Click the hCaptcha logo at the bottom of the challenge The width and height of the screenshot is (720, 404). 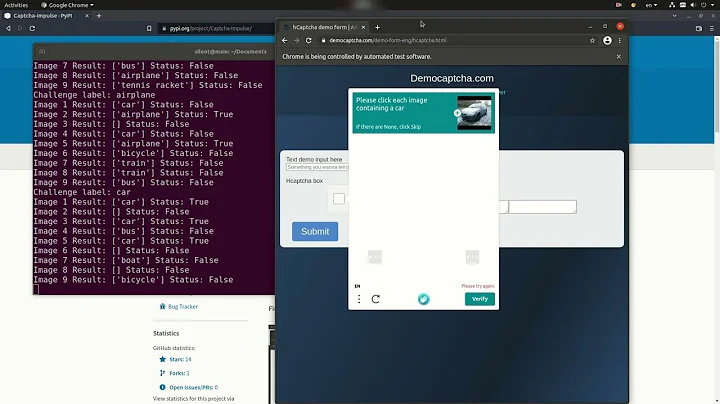point(423,299)
